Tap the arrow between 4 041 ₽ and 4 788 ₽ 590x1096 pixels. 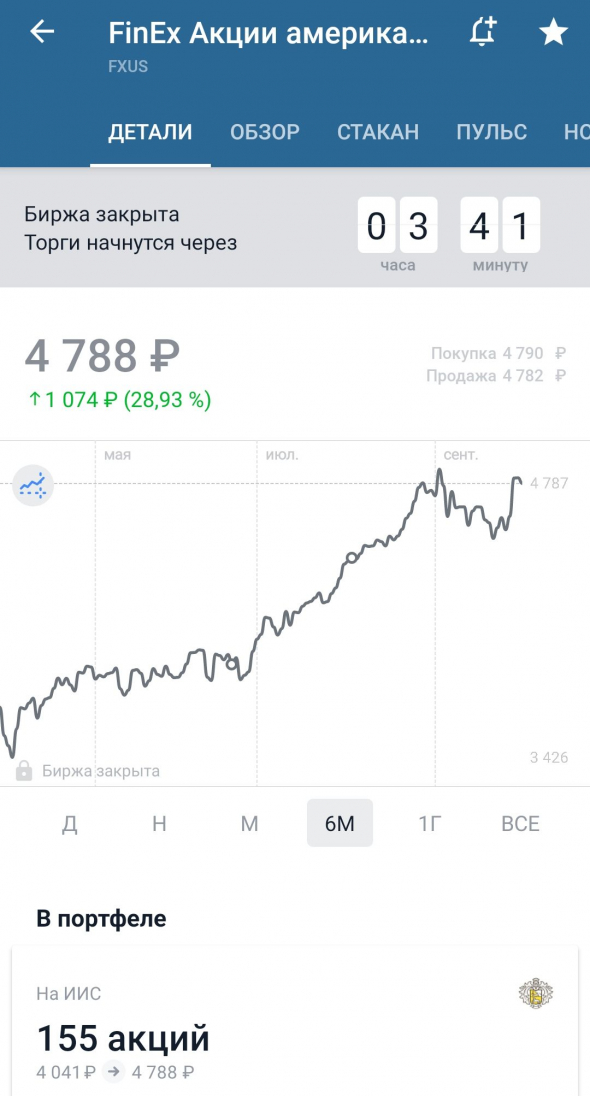[113, 1072]
